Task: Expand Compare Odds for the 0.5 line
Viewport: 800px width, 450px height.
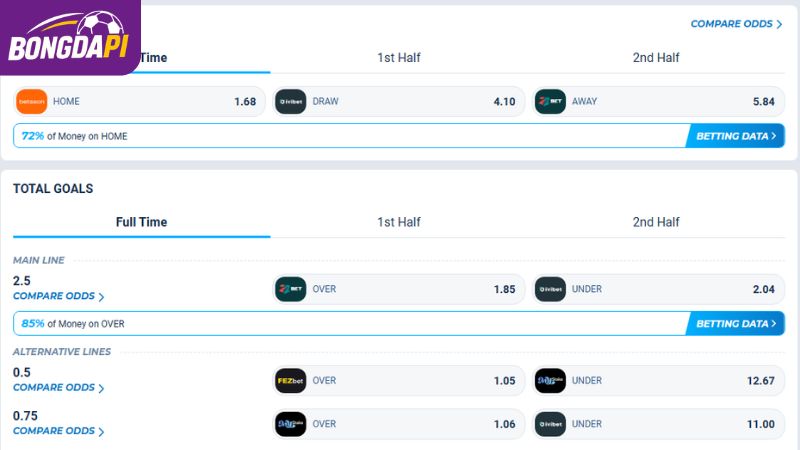Action: pyautogui.click(x=59, y=388)
